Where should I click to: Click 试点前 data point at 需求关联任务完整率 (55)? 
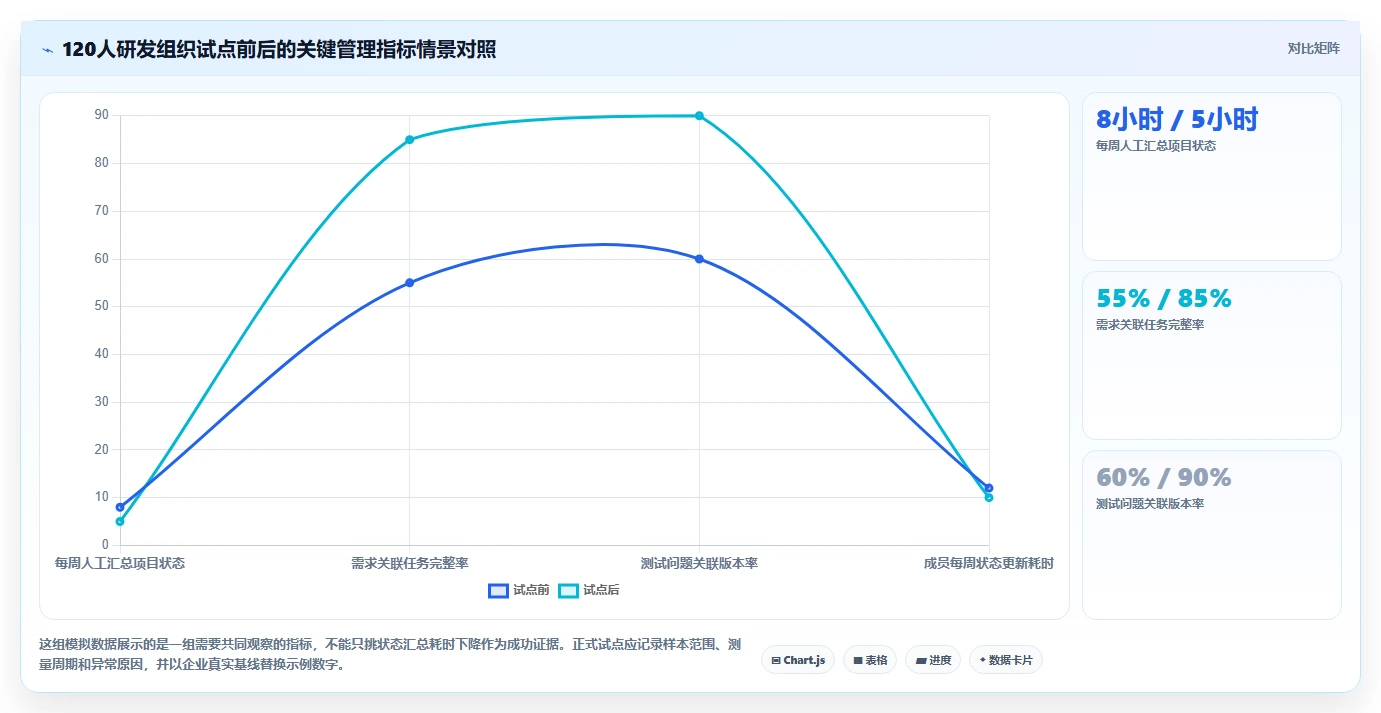click(x=409, y=283)
